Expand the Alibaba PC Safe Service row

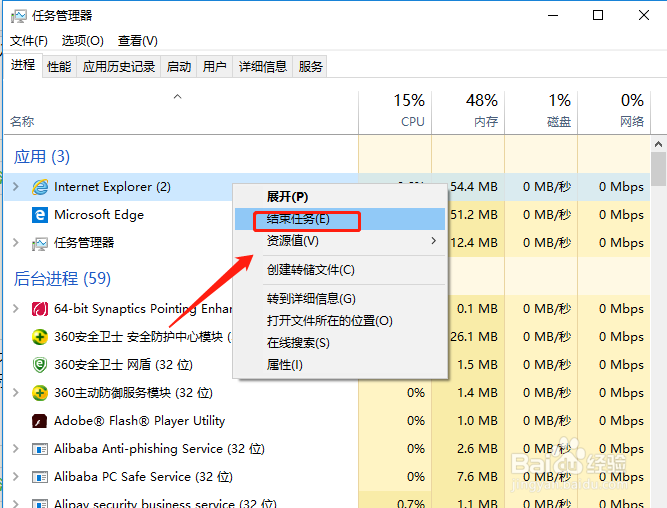pyautogui.click(x=16, y=477)
